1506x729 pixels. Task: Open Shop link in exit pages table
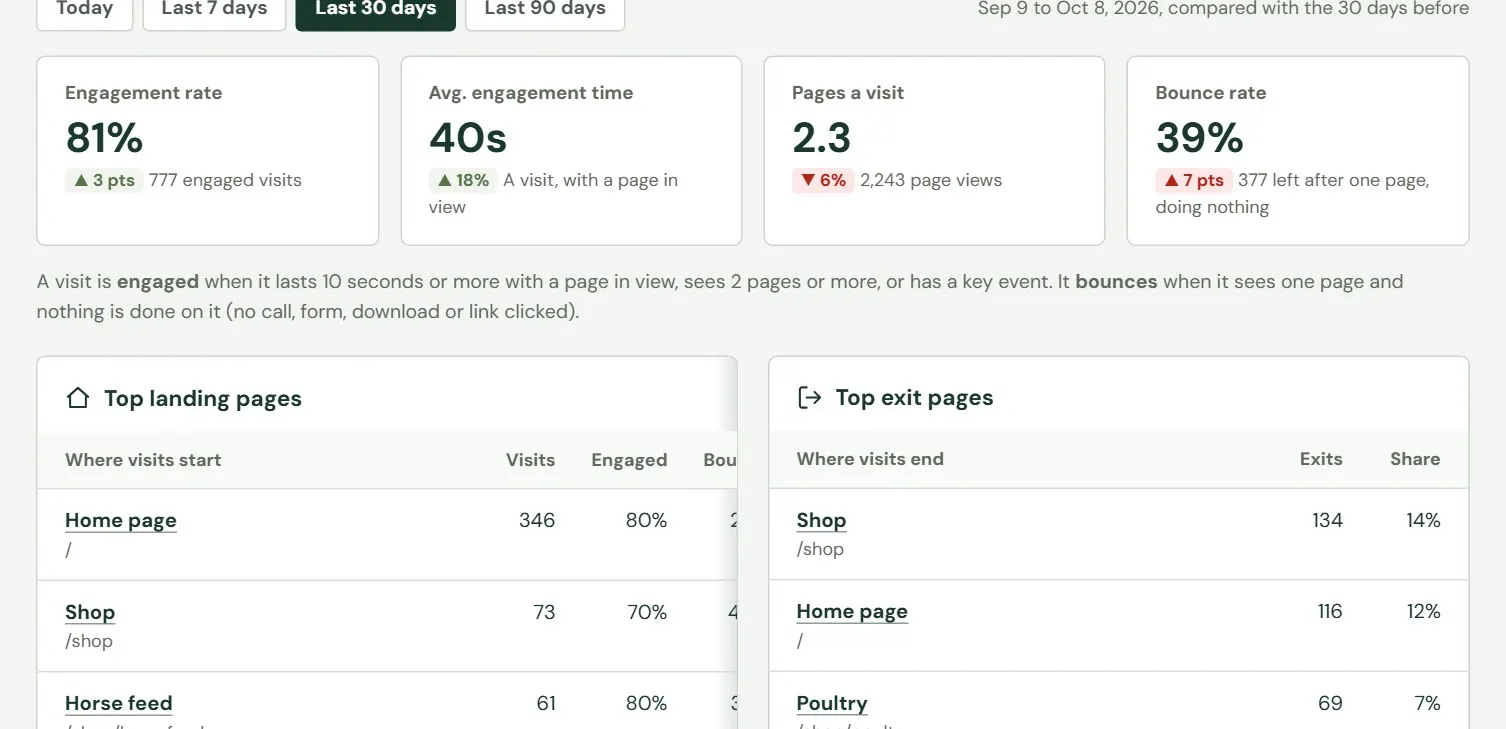[821, 520]
